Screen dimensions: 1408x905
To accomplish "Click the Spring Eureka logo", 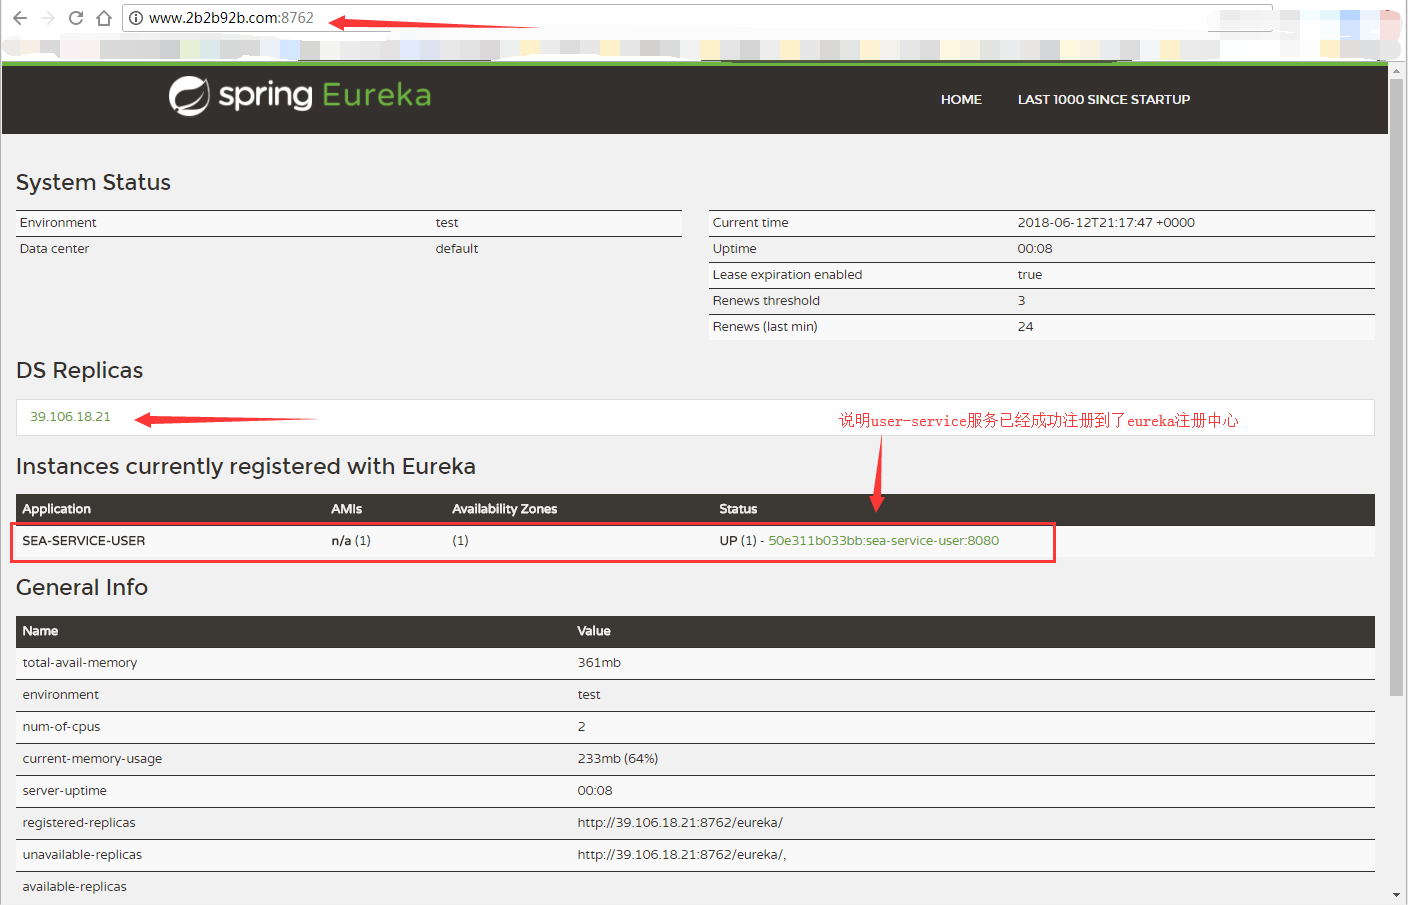I will (300, 96).
